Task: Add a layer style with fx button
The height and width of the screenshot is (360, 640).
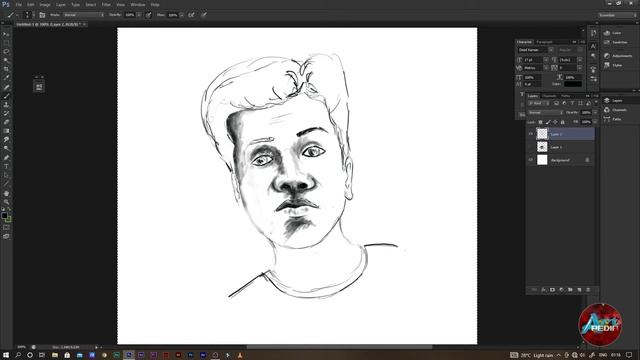Action: [x=544, y=289]
